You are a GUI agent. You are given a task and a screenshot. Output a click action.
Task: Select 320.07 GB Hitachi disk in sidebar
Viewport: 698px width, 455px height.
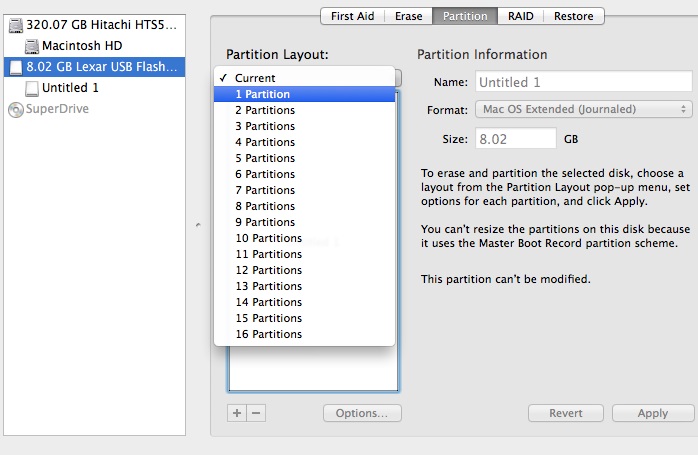point(94,25)
